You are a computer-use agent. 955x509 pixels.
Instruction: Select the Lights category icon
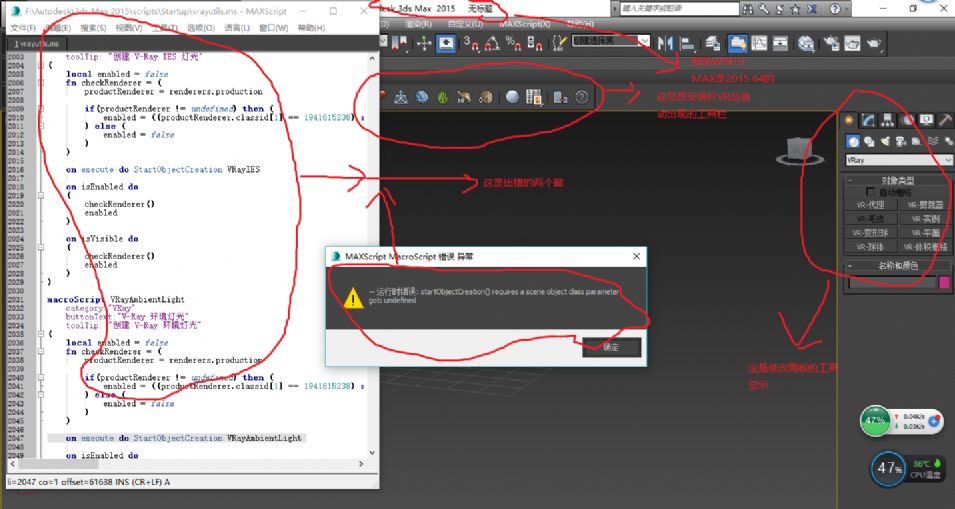point(885,141)
